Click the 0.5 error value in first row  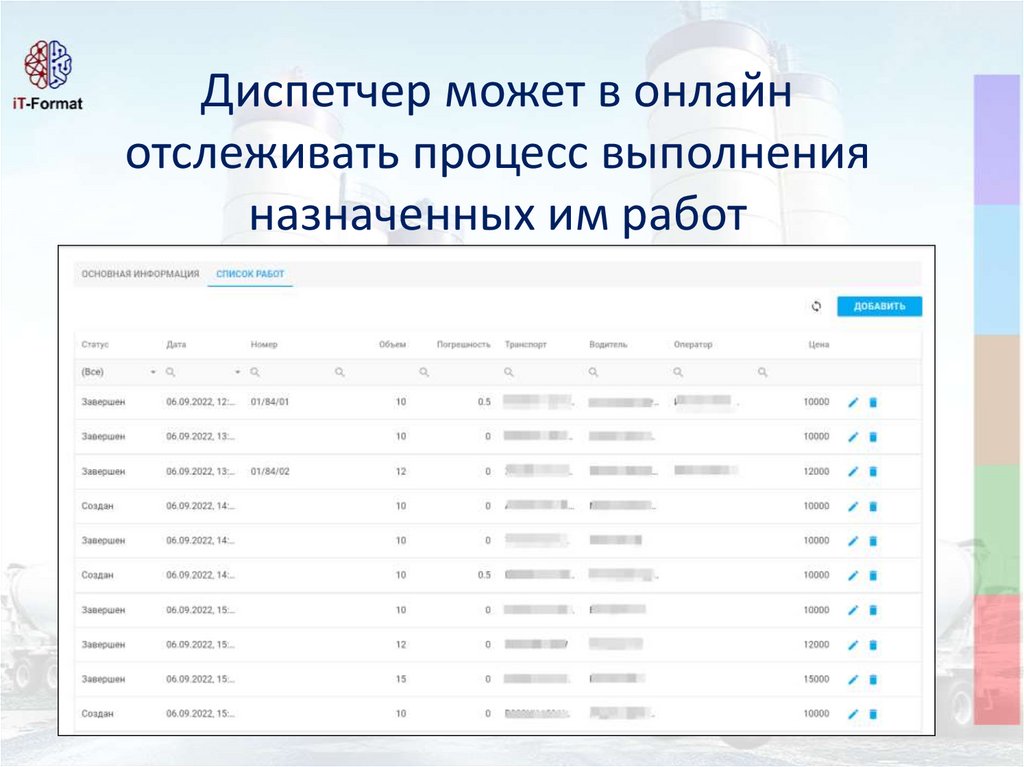tap(484, 402)
